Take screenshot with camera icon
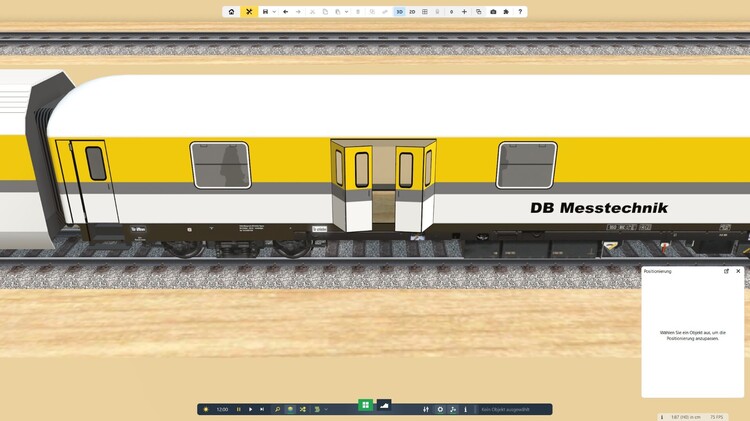The height and width of the screenshot is (421, 750). click(493, 11)
